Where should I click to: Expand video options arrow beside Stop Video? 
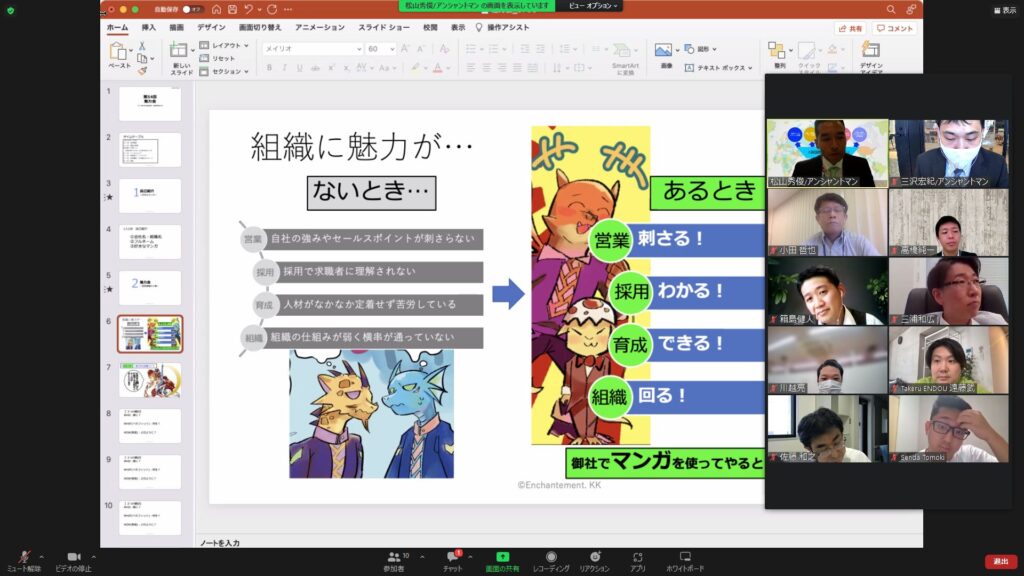(x=93, y=557)
